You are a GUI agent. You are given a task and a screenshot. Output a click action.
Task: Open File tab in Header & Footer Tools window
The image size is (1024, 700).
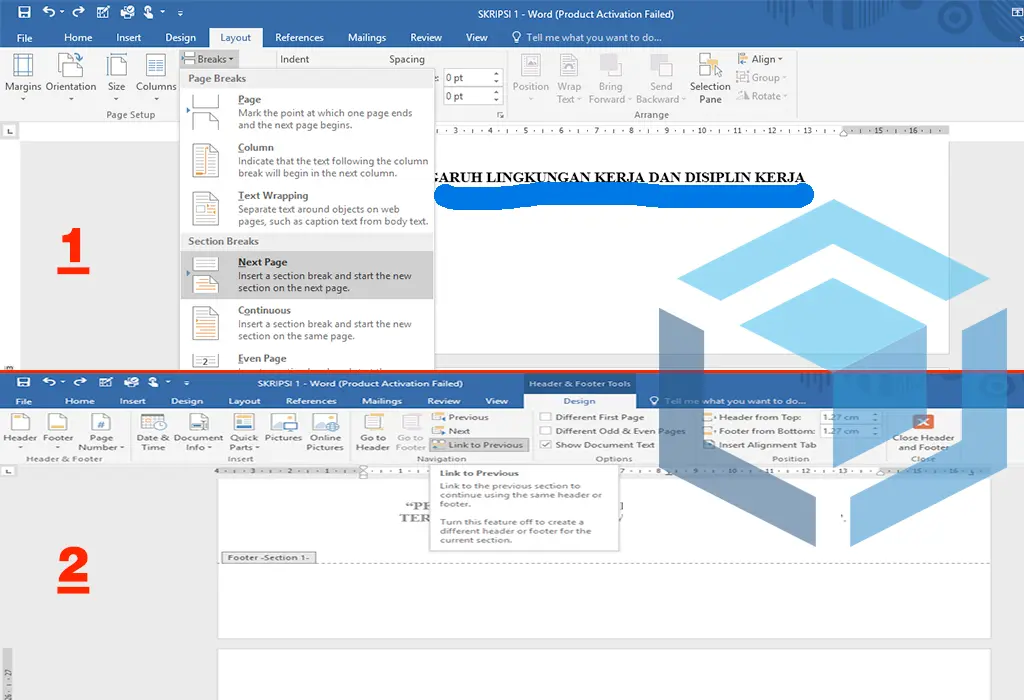click(24, 400)
